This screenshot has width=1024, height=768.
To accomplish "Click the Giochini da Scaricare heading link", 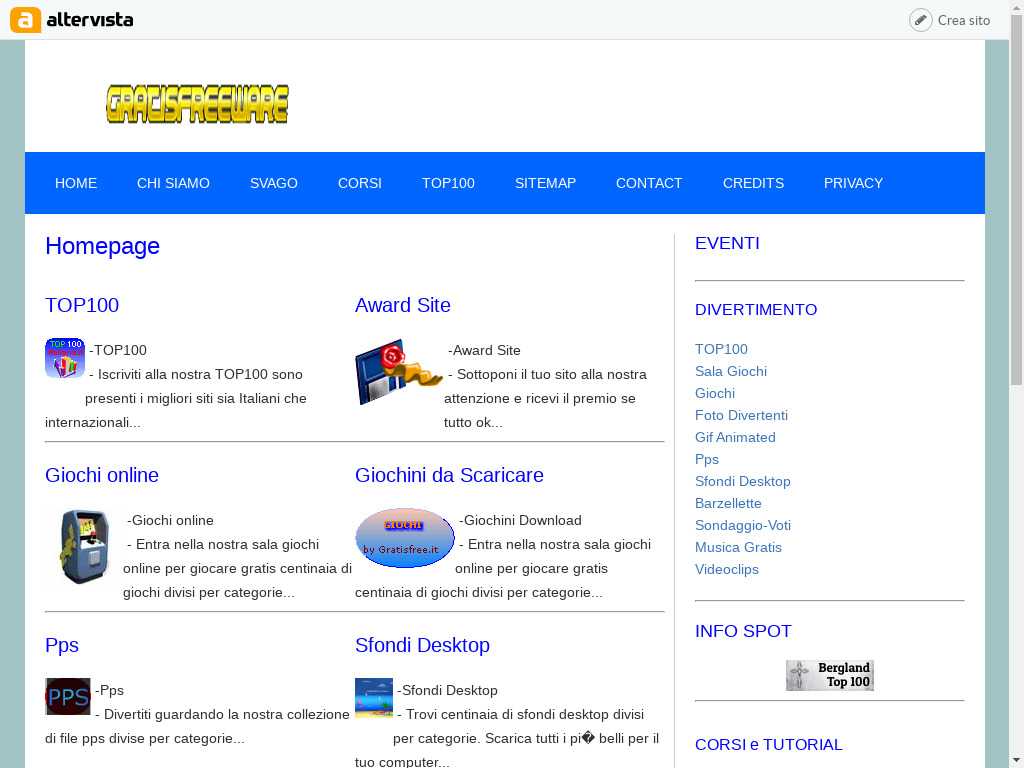I will point(449,475).
